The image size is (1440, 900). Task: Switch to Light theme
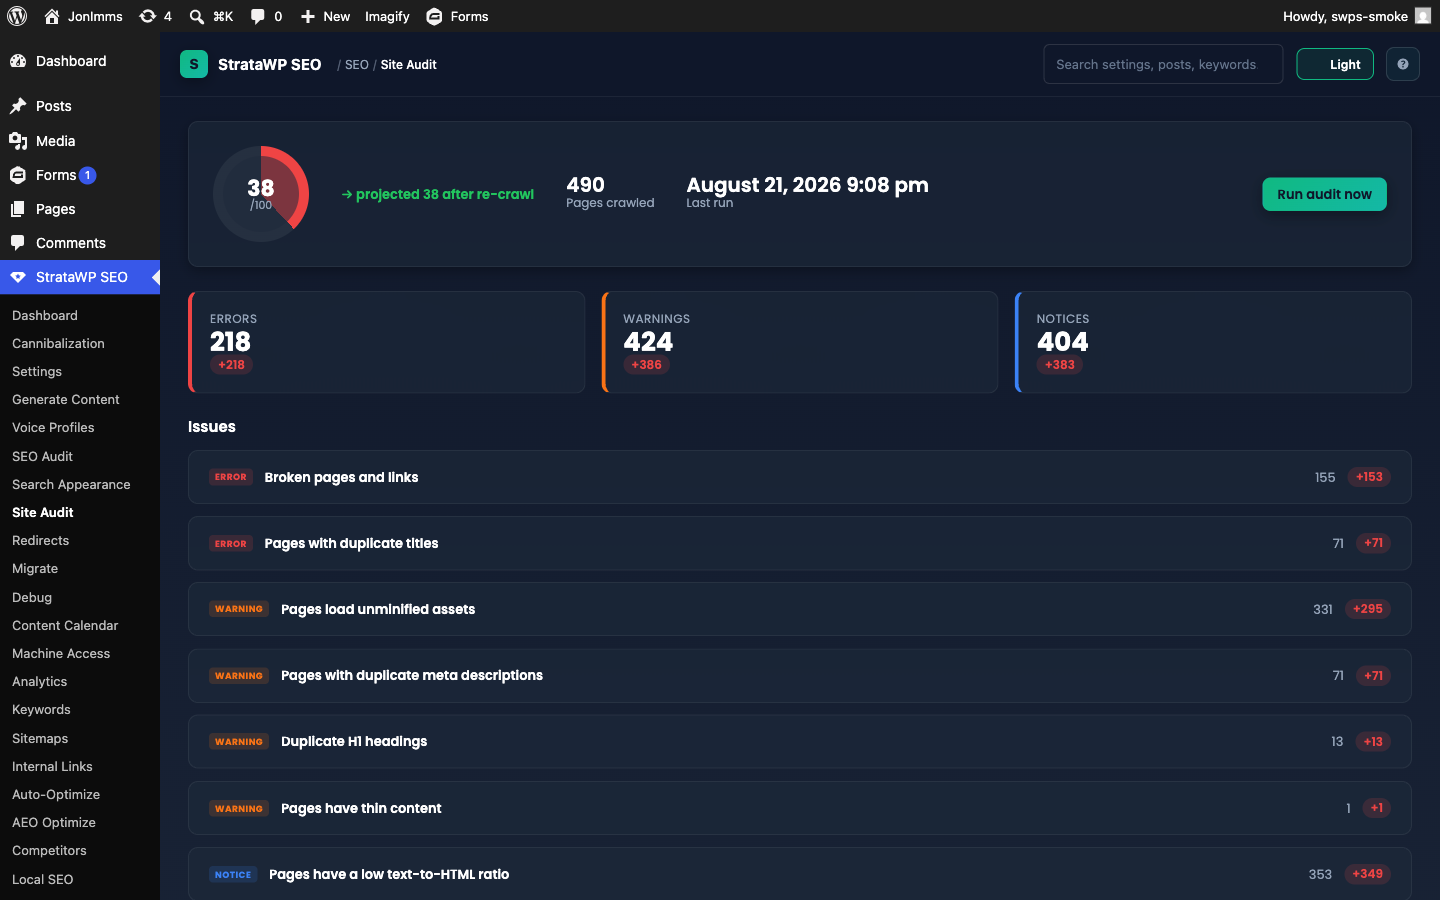(x=1335, y=64)
